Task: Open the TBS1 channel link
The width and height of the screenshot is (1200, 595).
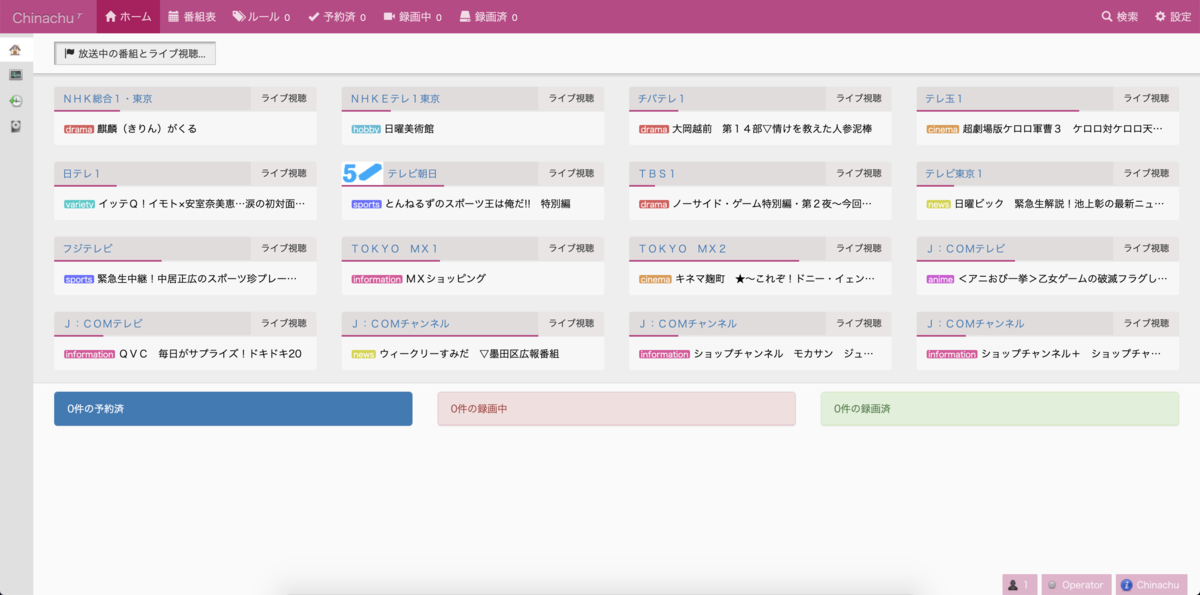Action: click(657, 174)
